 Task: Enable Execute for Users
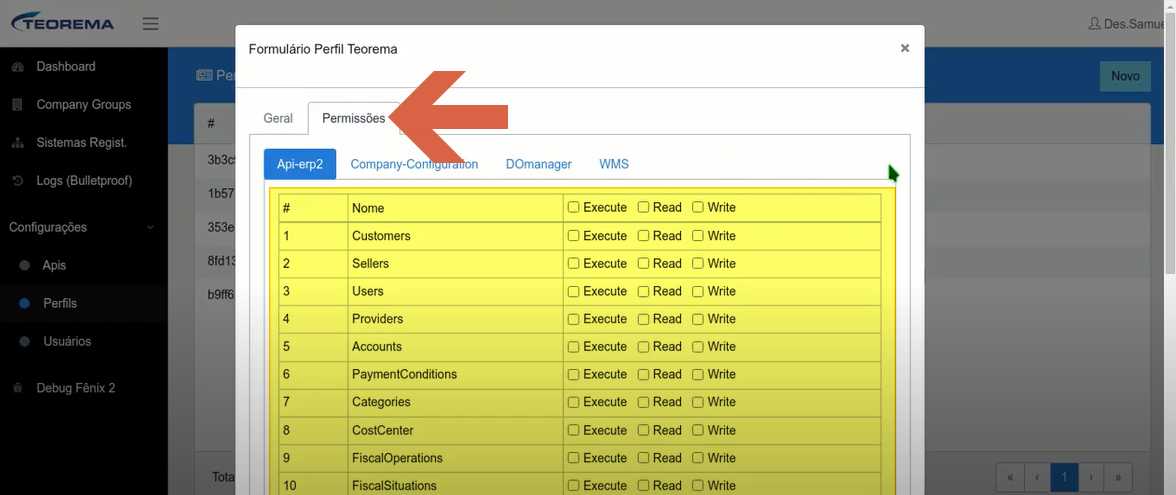click(574, 291)
